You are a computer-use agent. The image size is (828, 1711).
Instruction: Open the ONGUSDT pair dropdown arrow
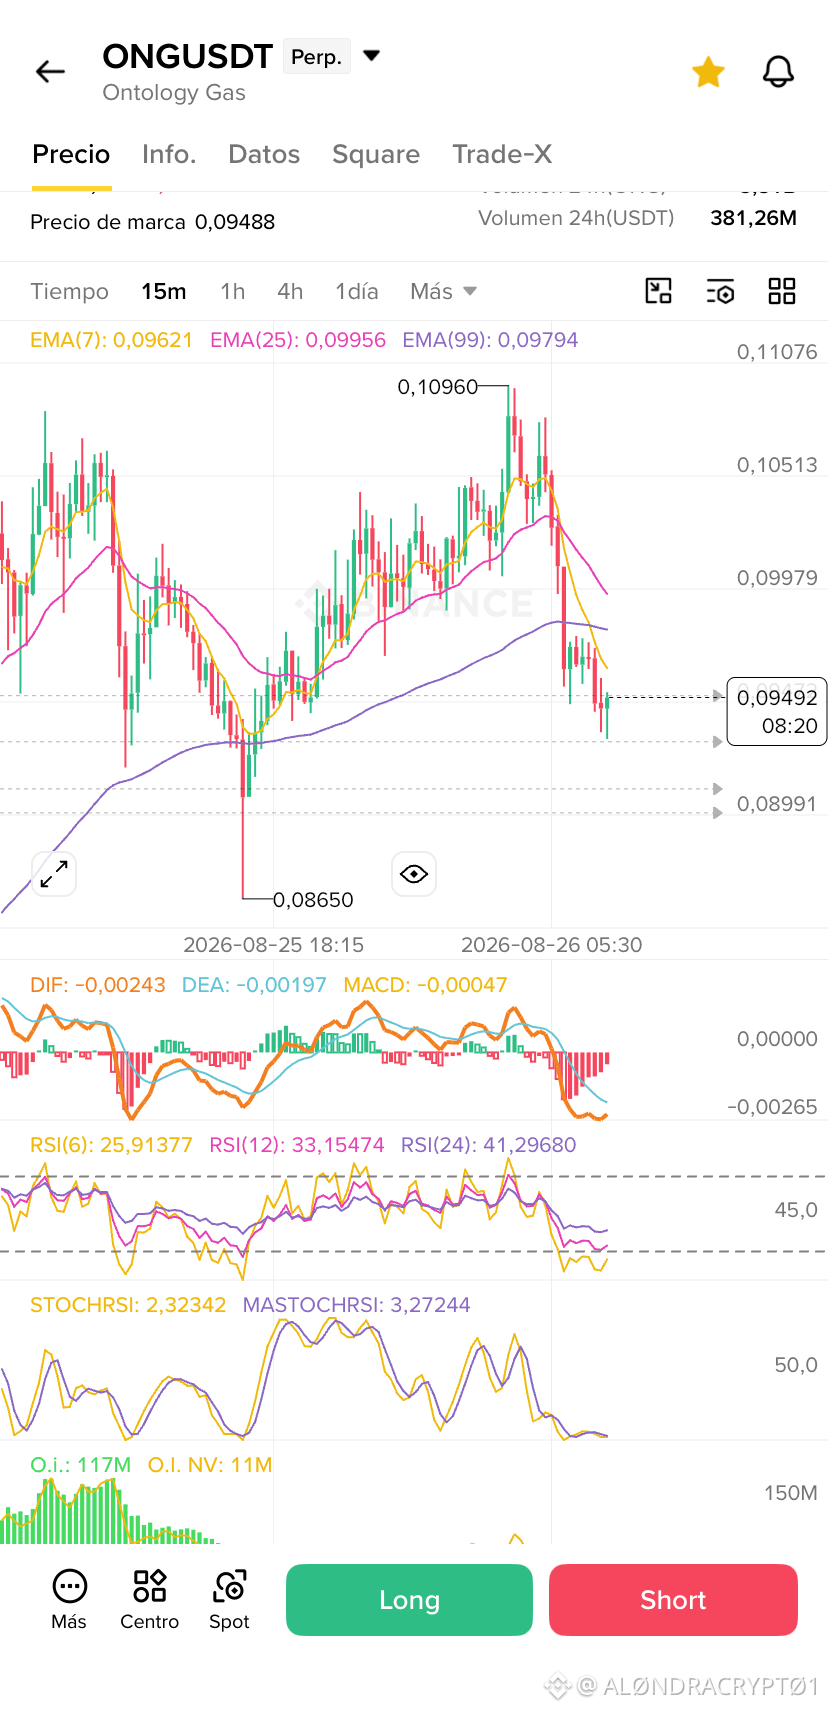372,56
